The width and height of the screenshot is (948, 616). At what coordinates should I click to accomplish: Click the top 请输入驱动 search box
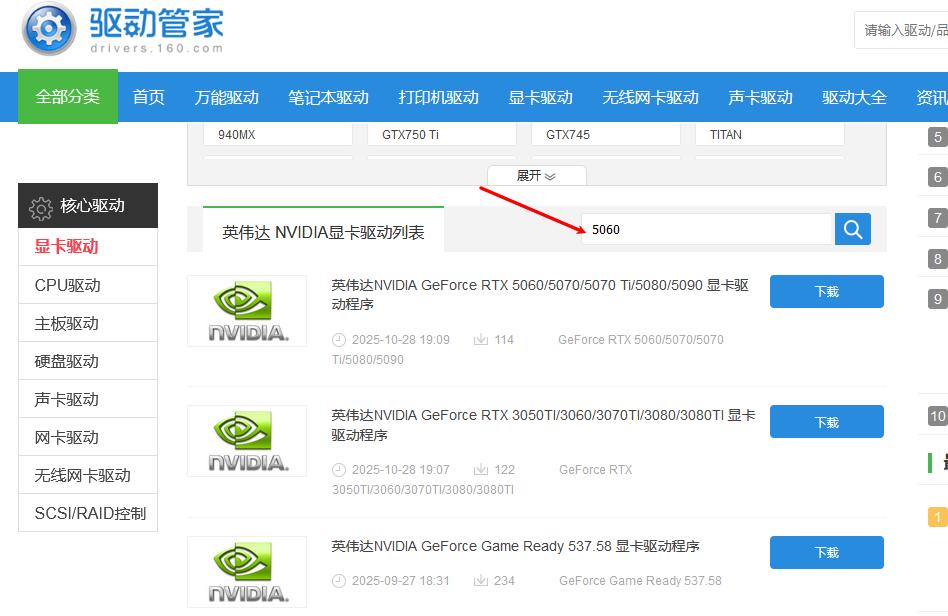coord(901,30)
